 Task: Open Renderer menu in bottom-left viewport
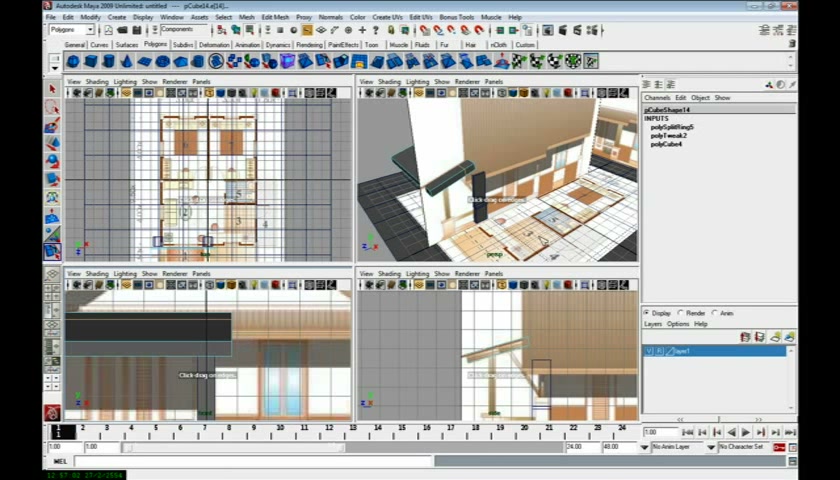pyautogui.click(x=175, y=274)
